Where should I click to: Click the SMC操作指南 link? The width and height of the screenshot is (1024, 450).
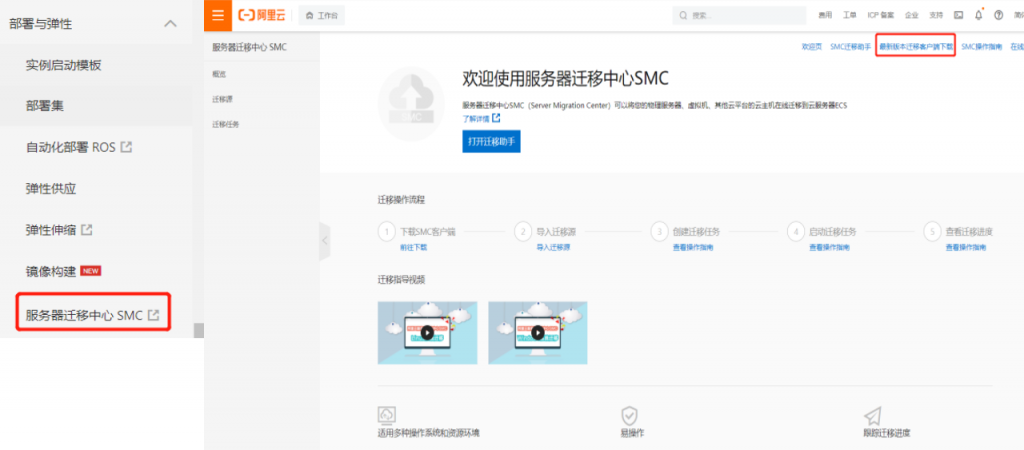point(982,47)
